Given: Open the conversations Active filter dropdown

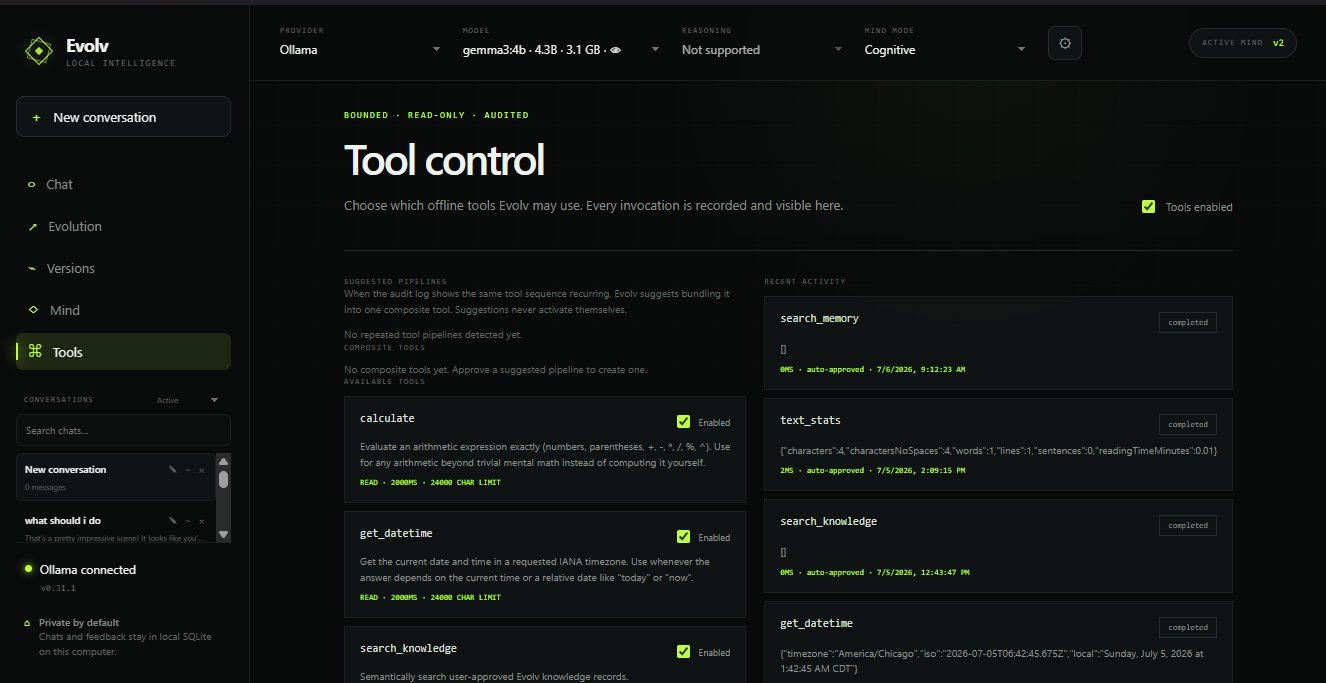Looking at the screenshot, I should point(187,400).
